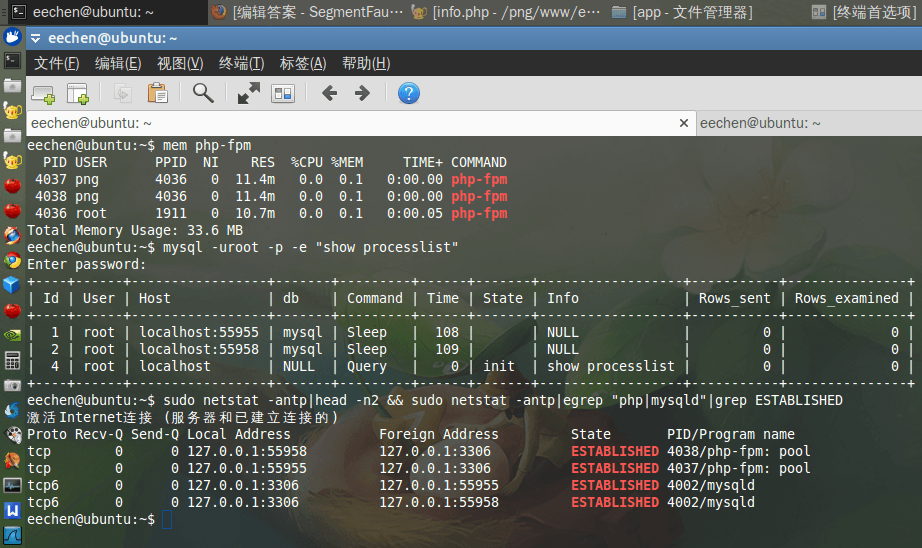Screen dimensions: 922x548
Task: Open the system monitor dock icon
Action: (12, 485)
